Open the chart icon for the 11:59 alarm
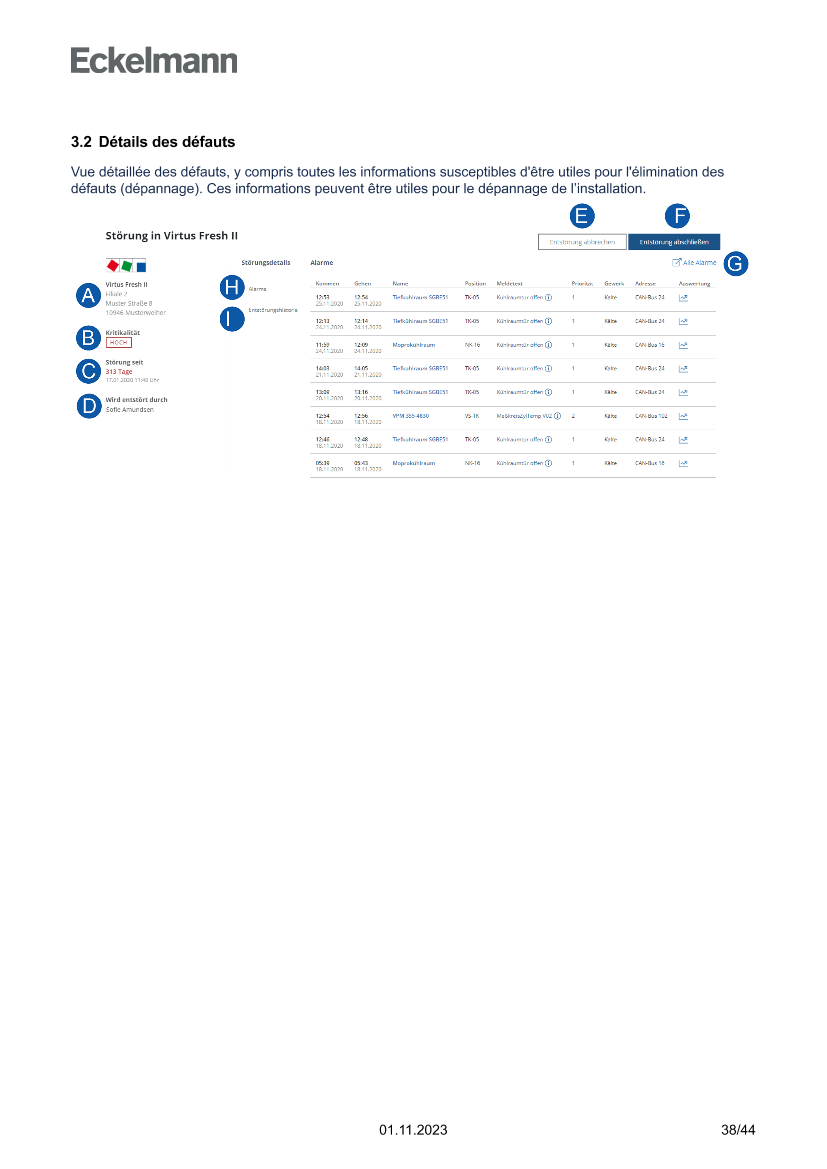Screen dimensions: 827x1169 pyautogui.click(x=683, y=345)
